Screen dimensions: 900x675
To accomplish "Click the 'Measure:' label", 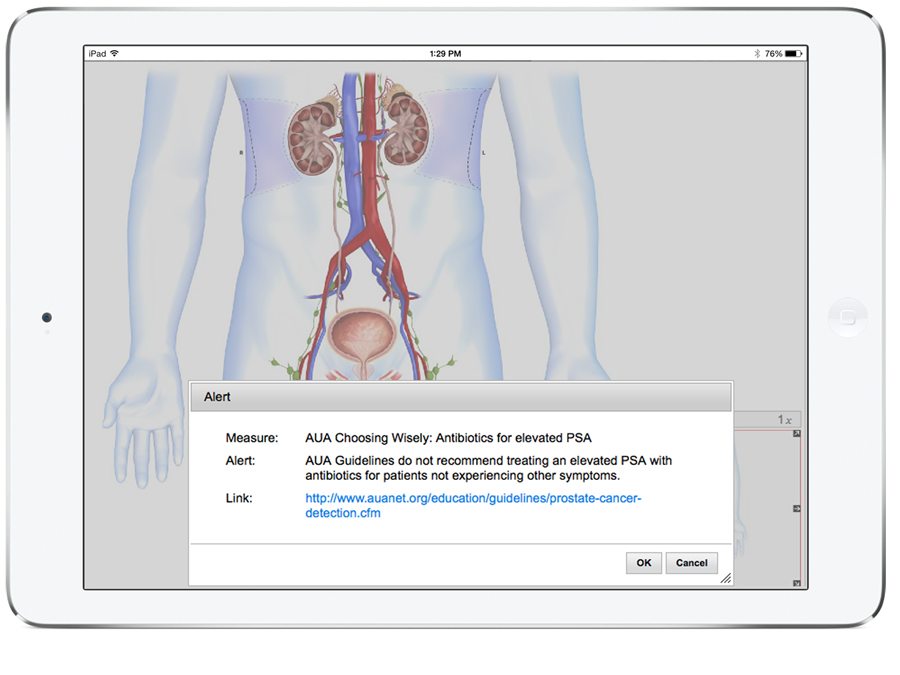I will click(251, 438).
